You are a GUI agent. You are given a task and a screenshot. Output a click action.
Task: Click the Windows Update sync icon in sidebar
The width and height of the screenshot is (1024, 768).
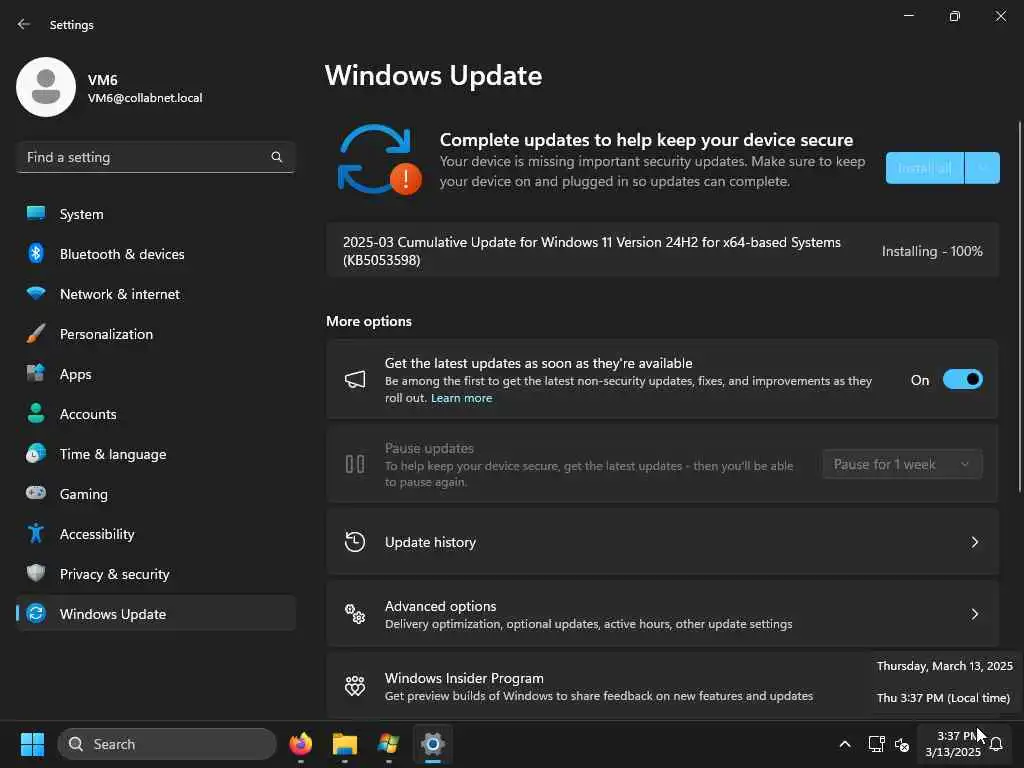coord(36,613)
